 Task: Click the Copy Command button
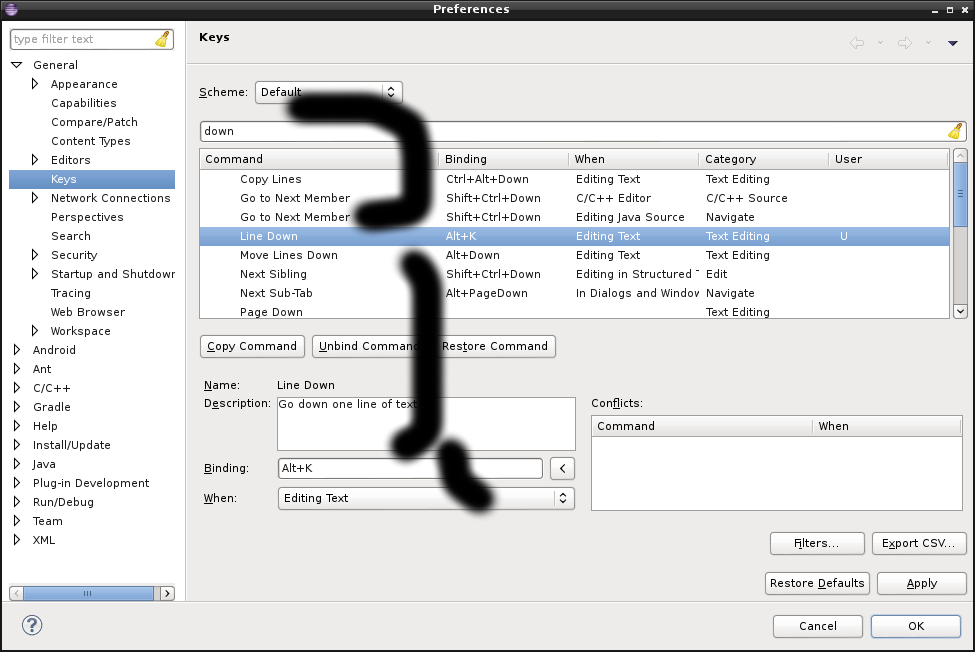tap(252, 346)
